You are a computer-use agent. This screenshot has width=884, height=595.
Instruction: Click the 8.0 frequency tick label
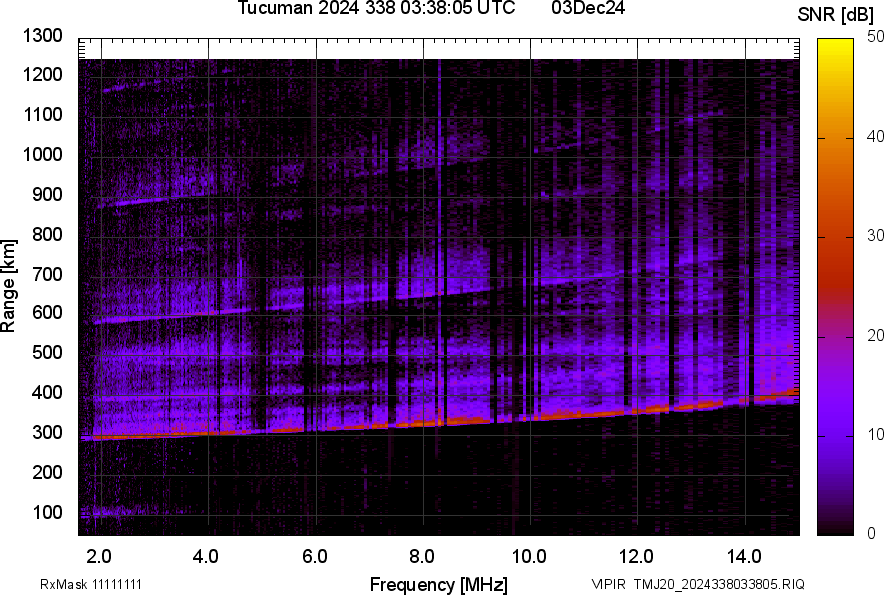tap(421, 557)
